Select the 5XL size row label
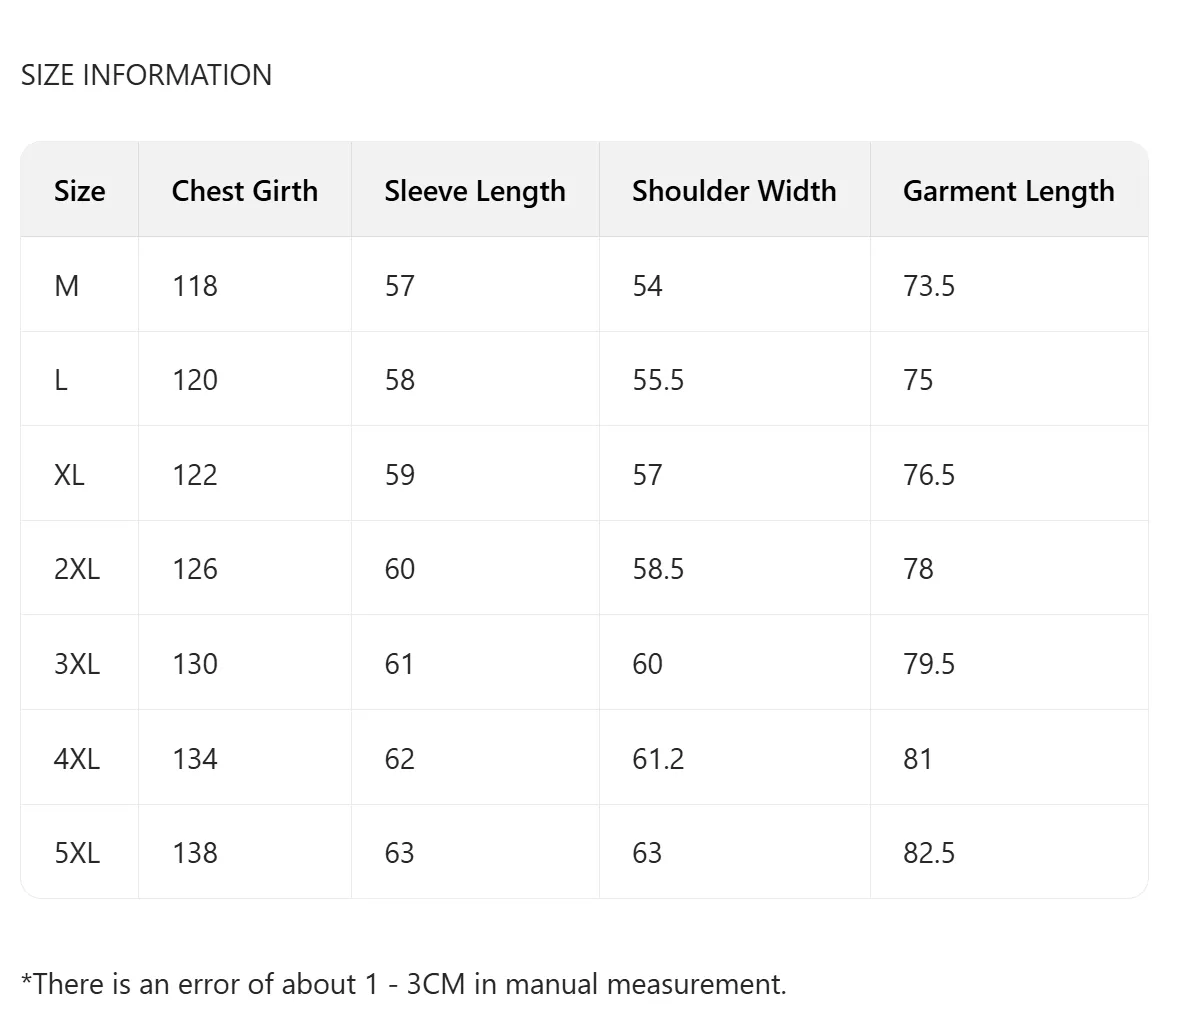 (77, 853)
